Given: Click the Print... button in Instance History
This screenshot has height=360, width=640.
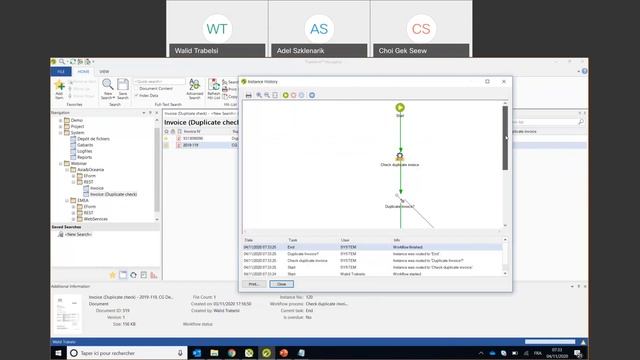Looking at the screenshot, I should (x=254, y=284).
